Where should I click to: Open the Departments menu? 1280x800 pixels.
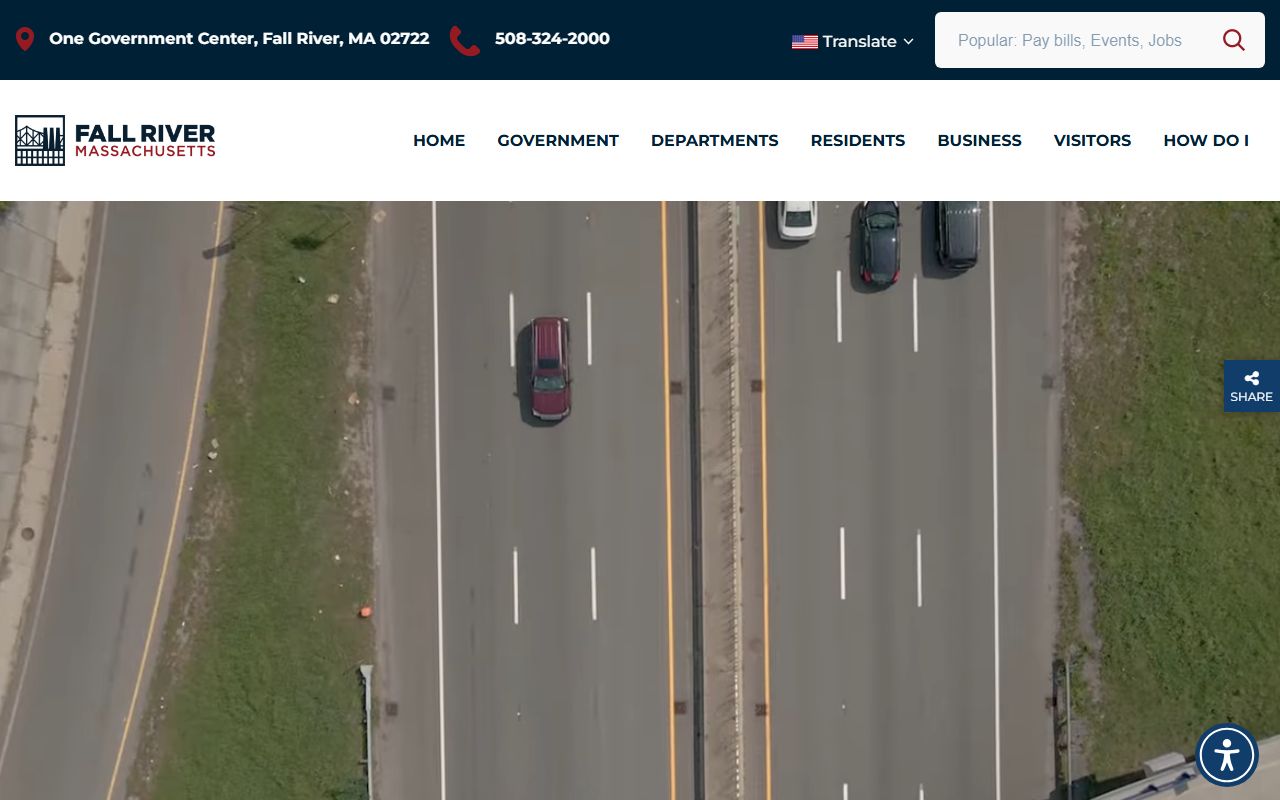coord(714,141)
